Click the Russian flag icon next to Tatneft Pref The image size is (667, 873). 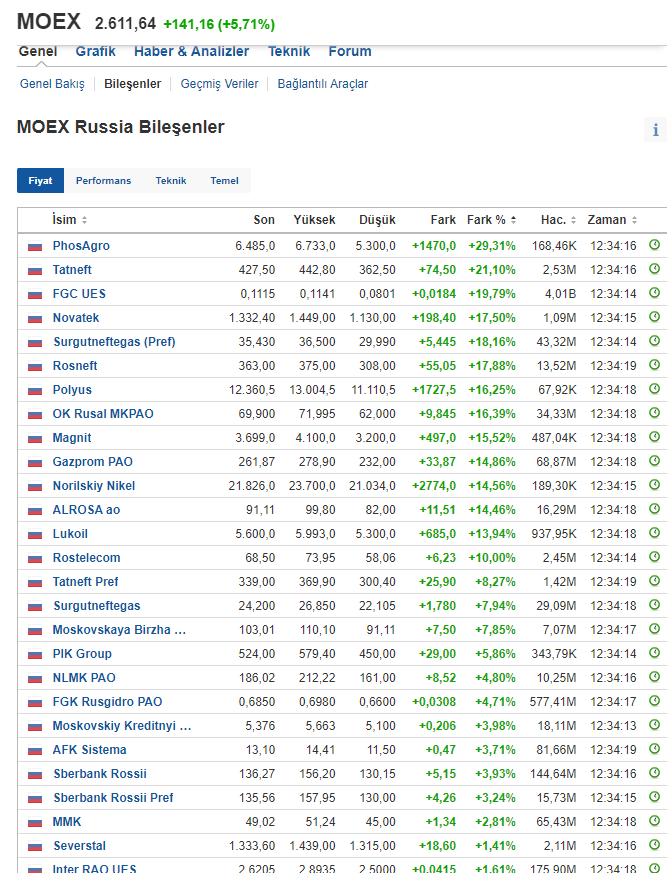tap(35, 582)
